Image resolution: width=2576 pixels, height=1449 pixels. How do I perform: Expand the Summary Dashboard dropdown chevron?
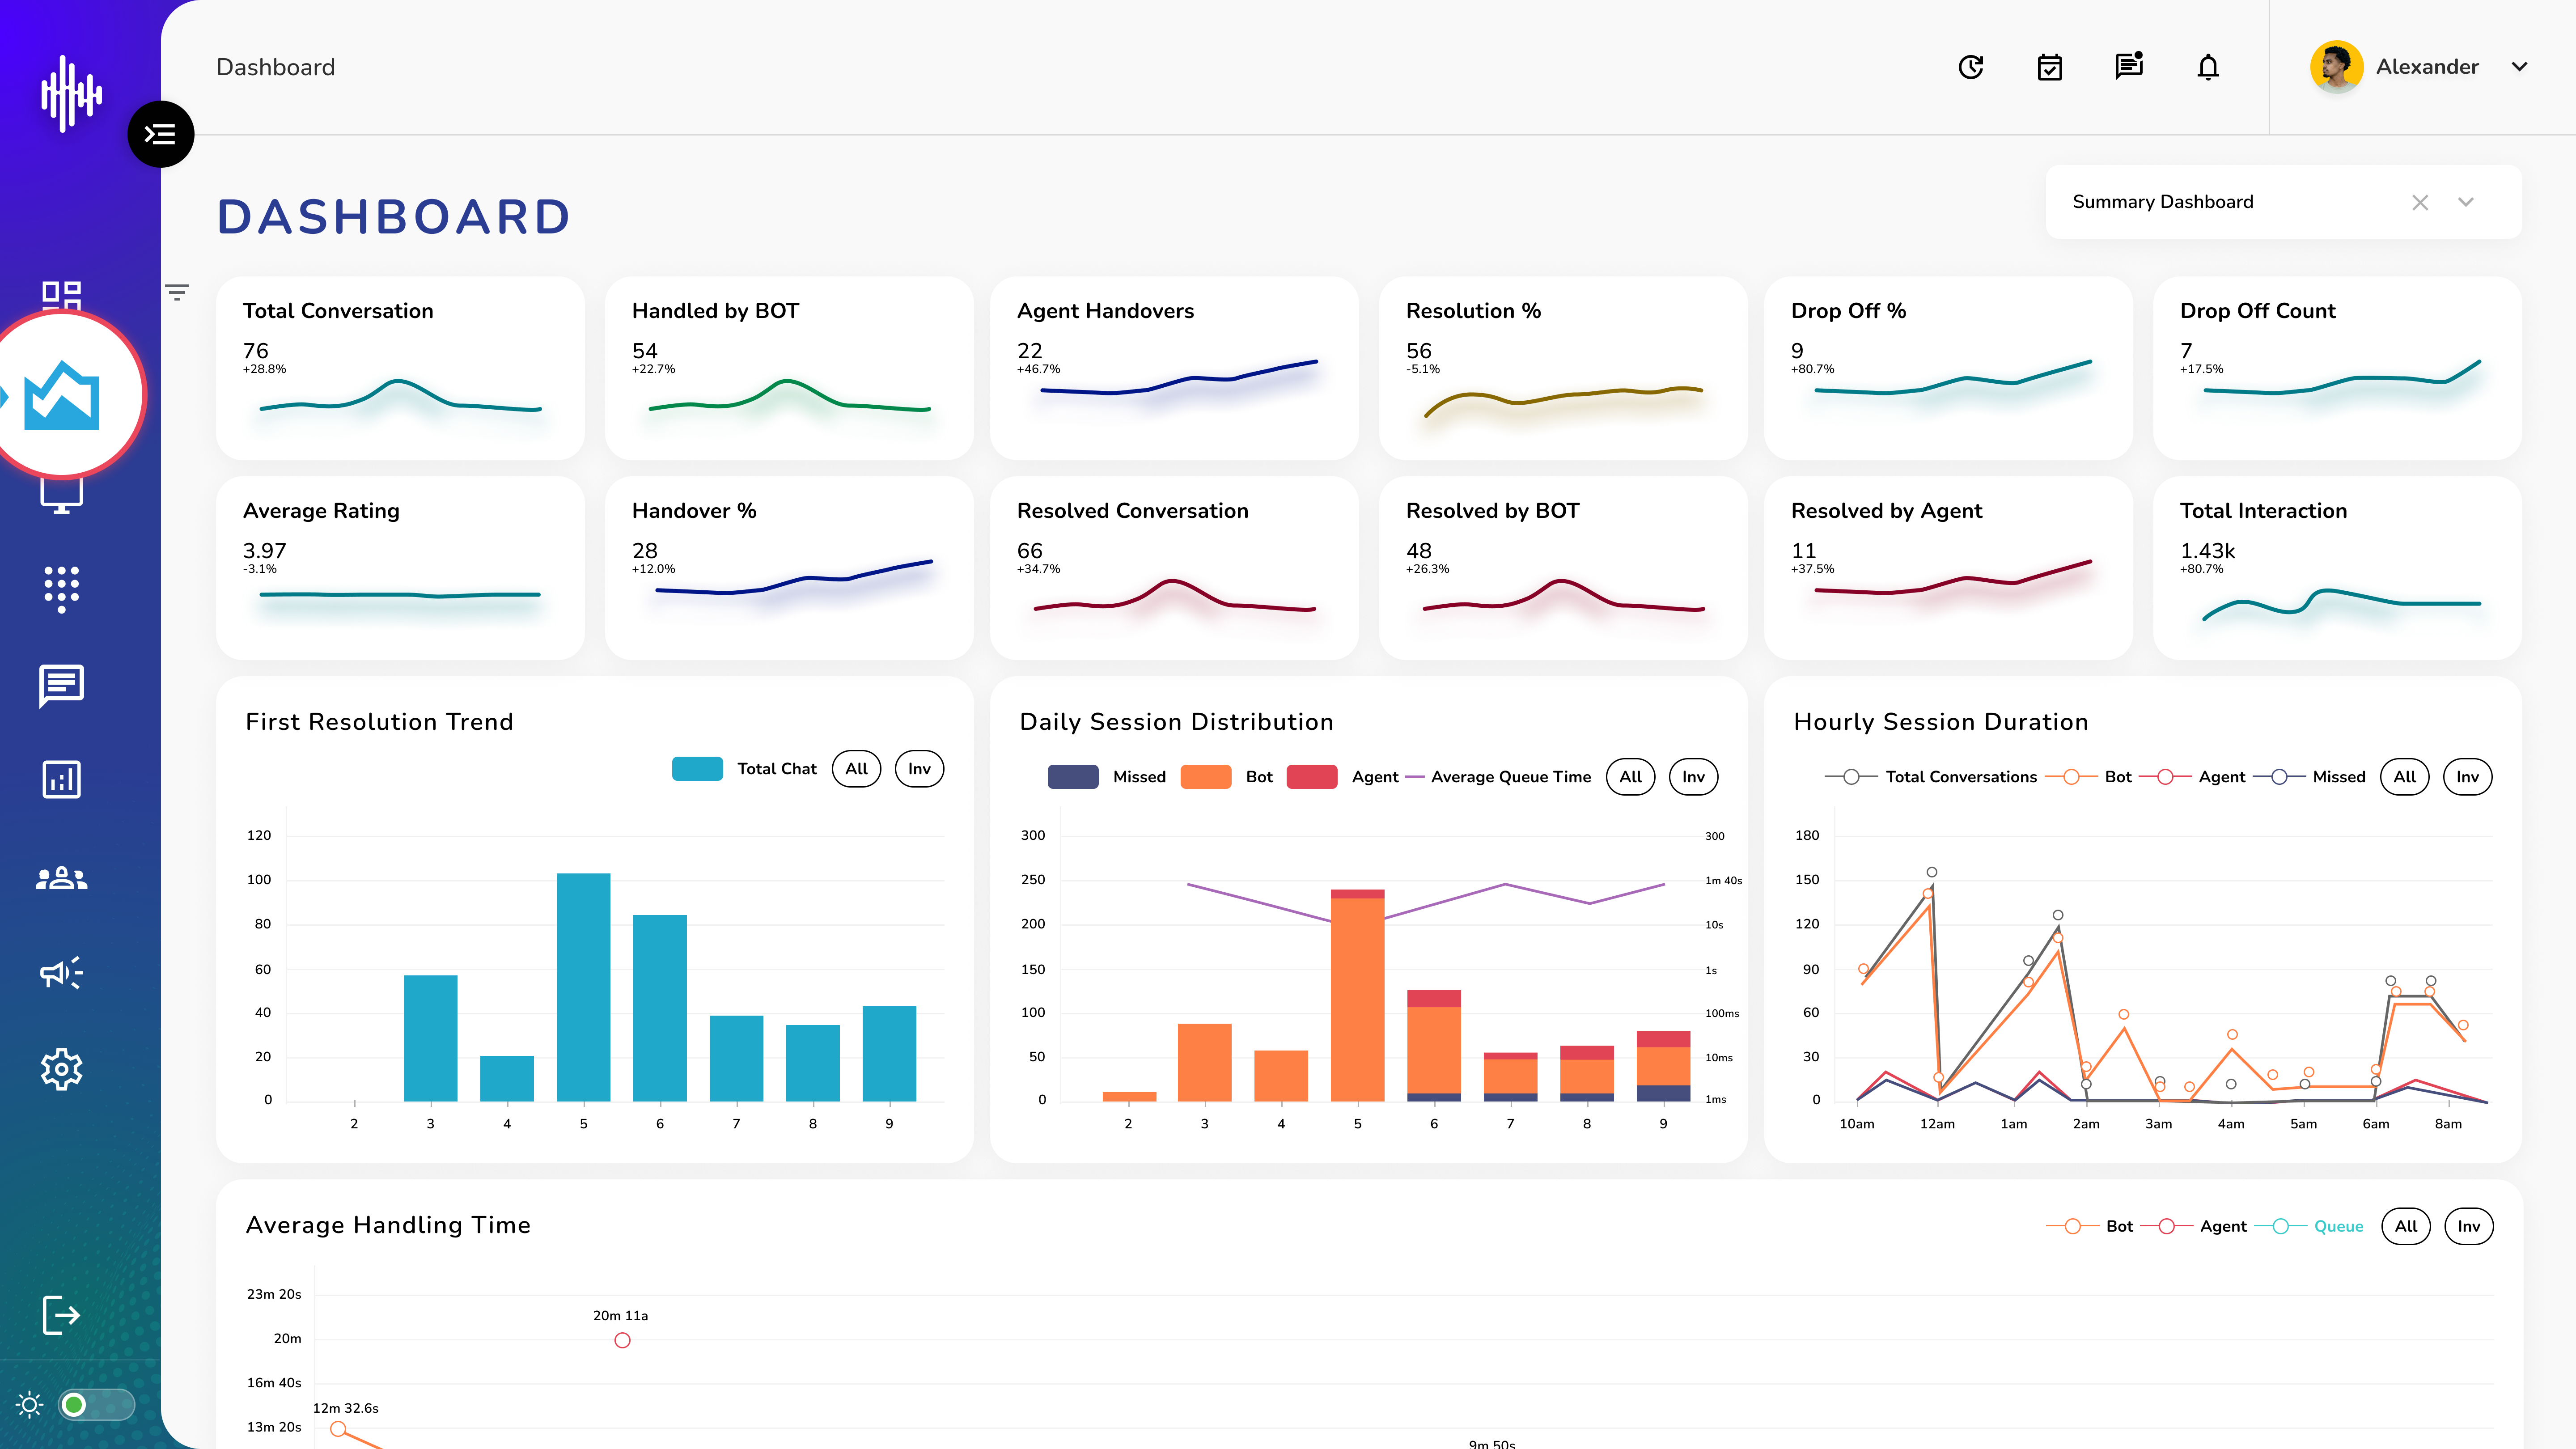(x=2466, y=202)
